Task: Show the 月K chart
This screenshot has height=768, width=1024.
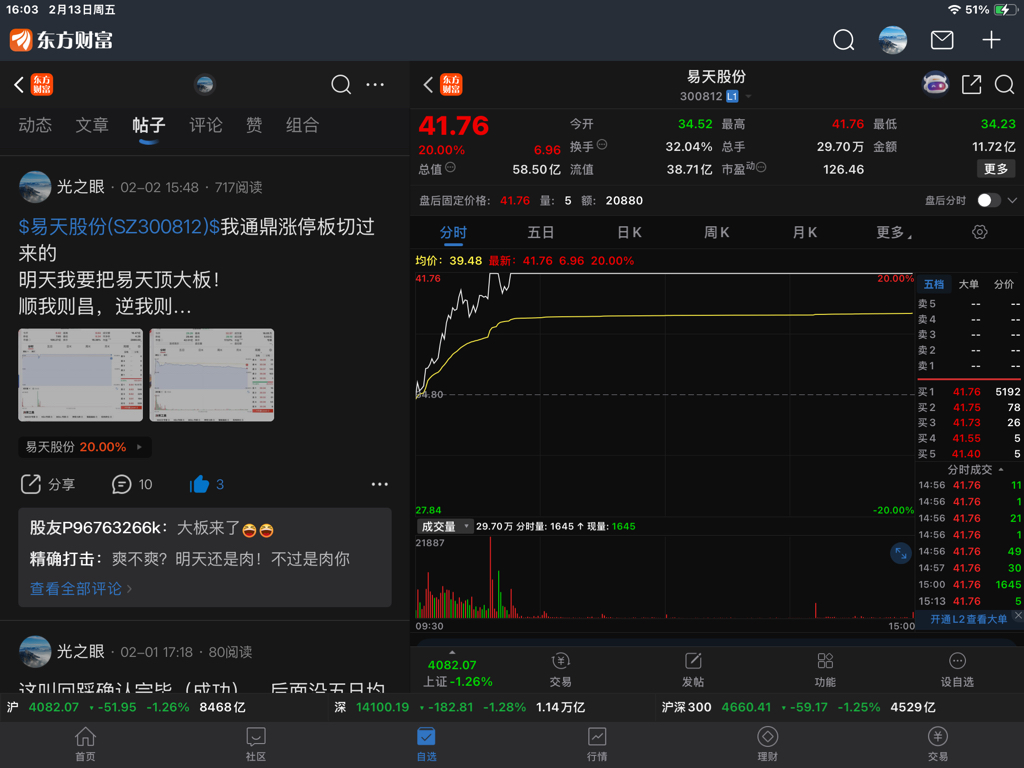Action: 805,232
